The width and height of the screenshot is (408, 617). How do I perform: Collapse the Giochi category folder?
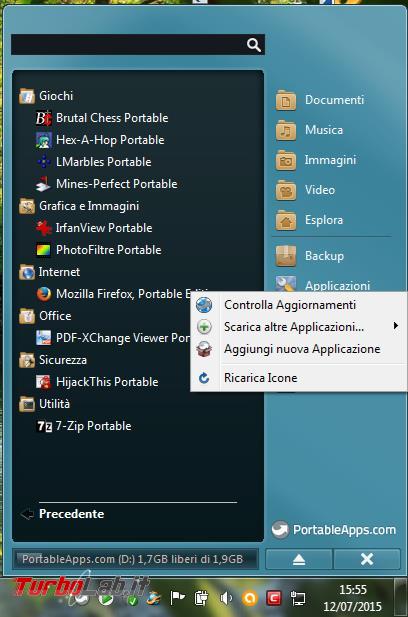pos(46,96)
